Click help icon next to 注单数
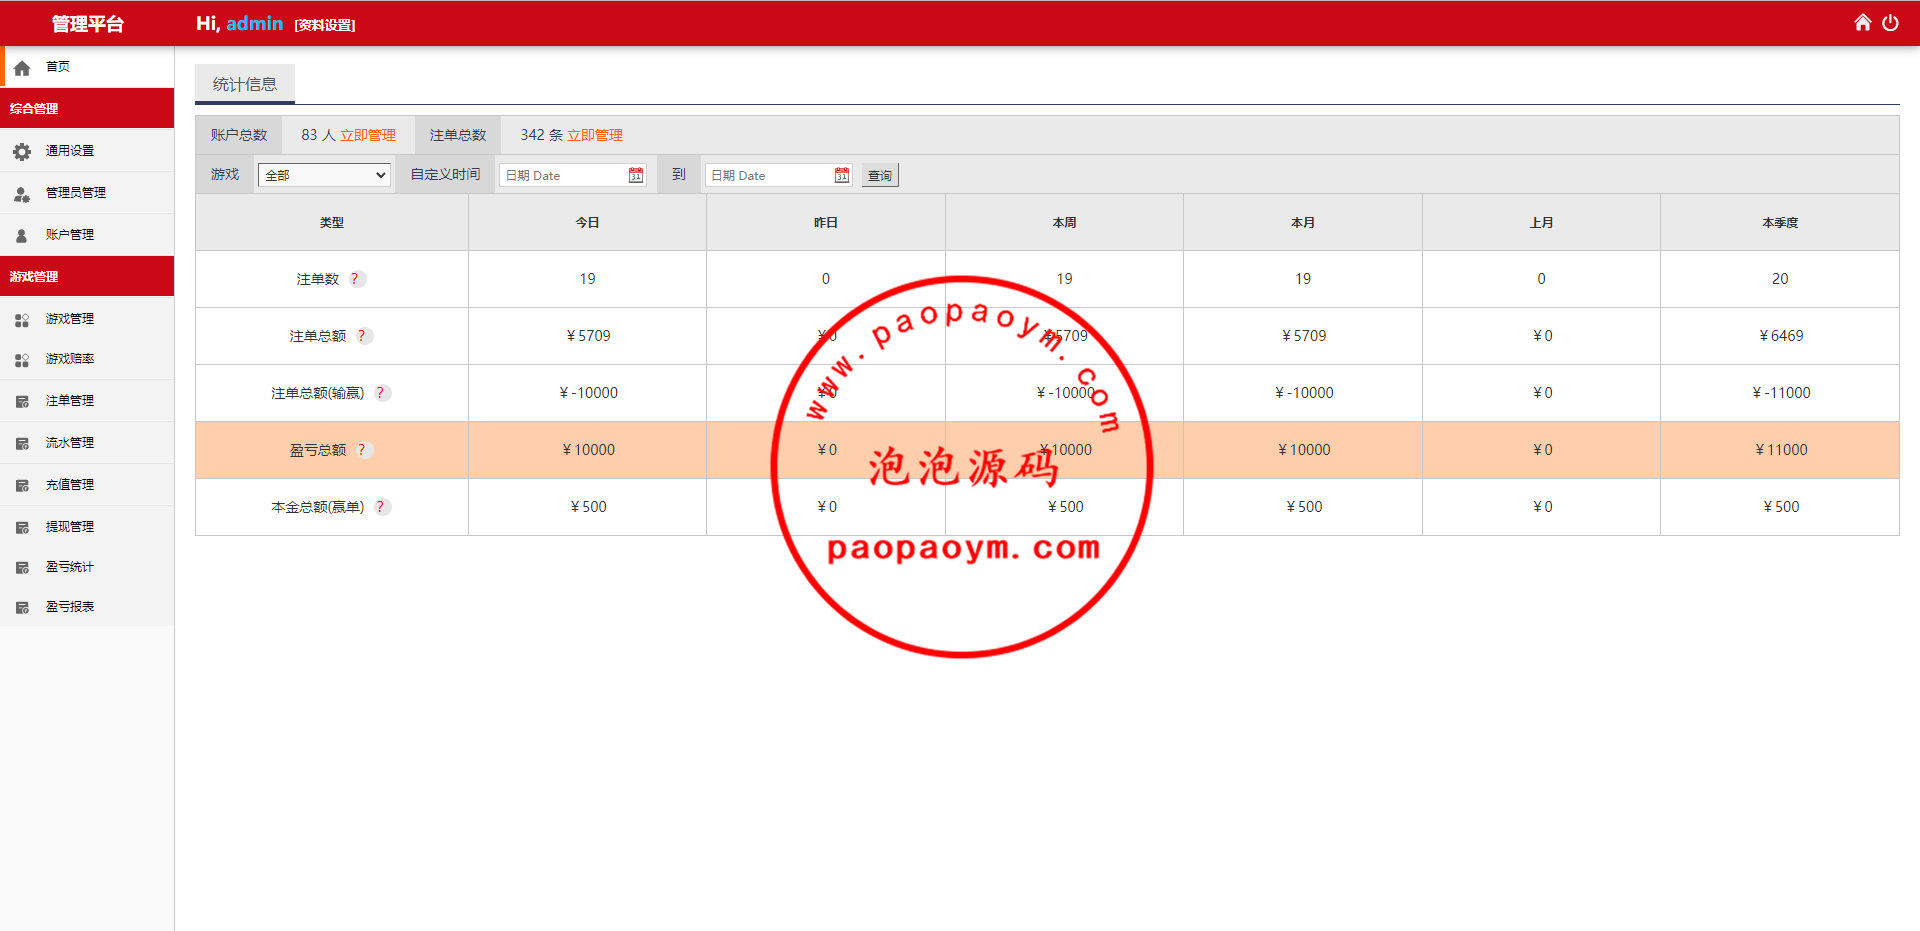1920x931 pixels. click(x=357, y=279)
